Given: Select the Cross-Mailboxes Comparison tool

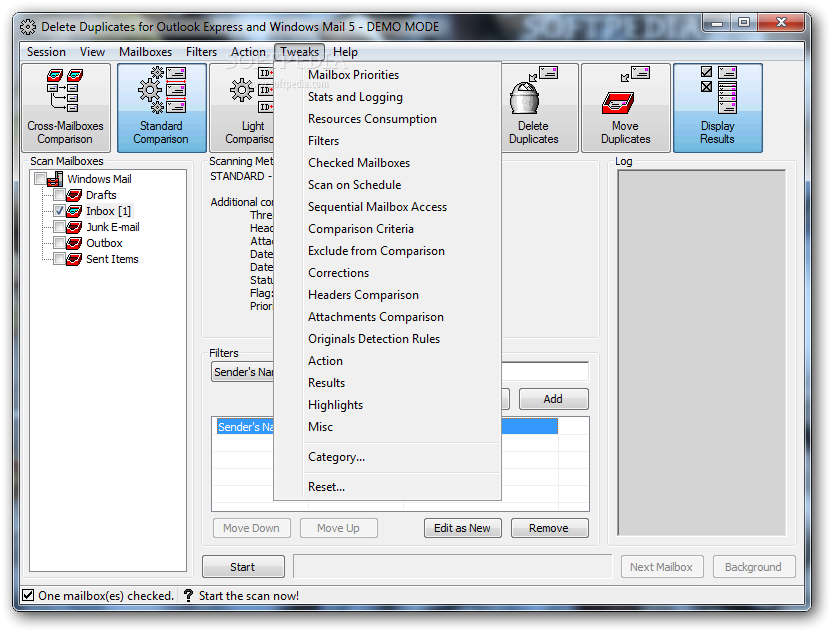Looking at the screenshot, I should (x=66, y=108).
